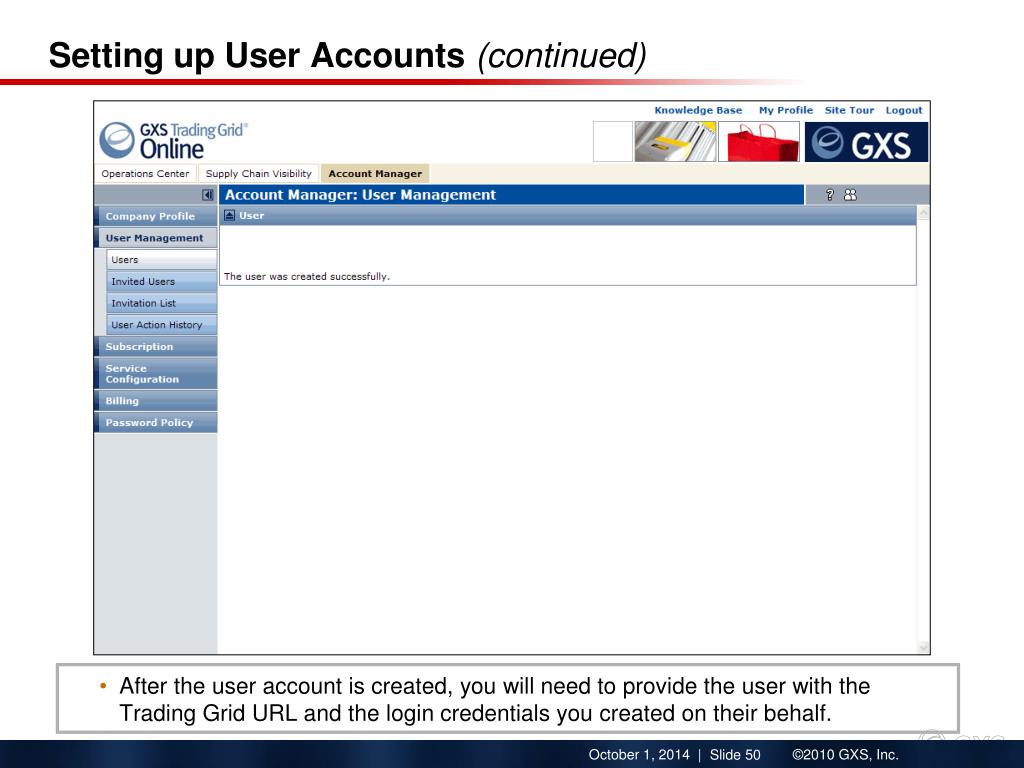Click the 'Account Manager: User Management' heading
The image size is (1024, 768).
coord(360,195)
